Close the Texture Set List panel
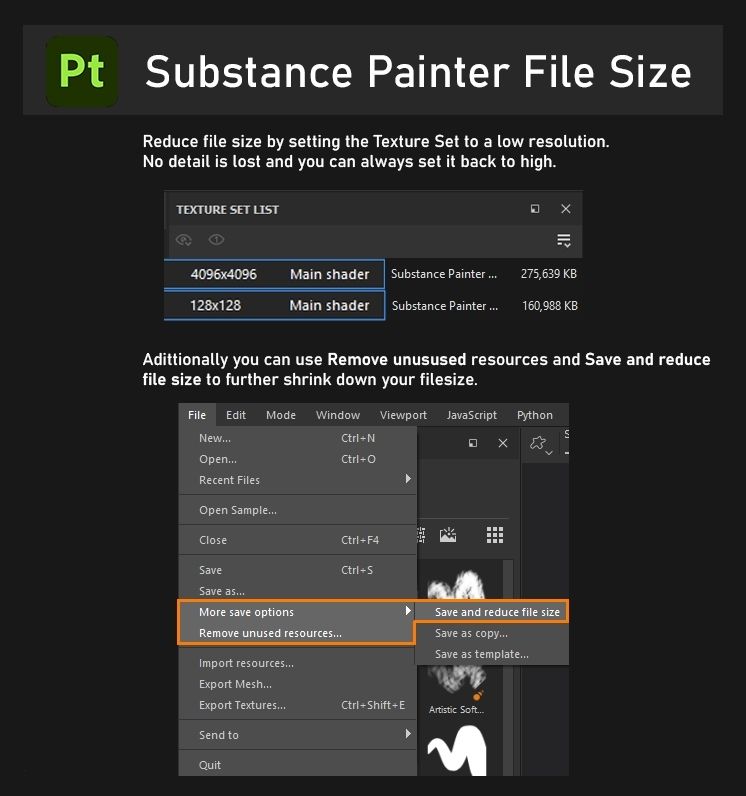746x796 pixels. (x=566, y=209)
